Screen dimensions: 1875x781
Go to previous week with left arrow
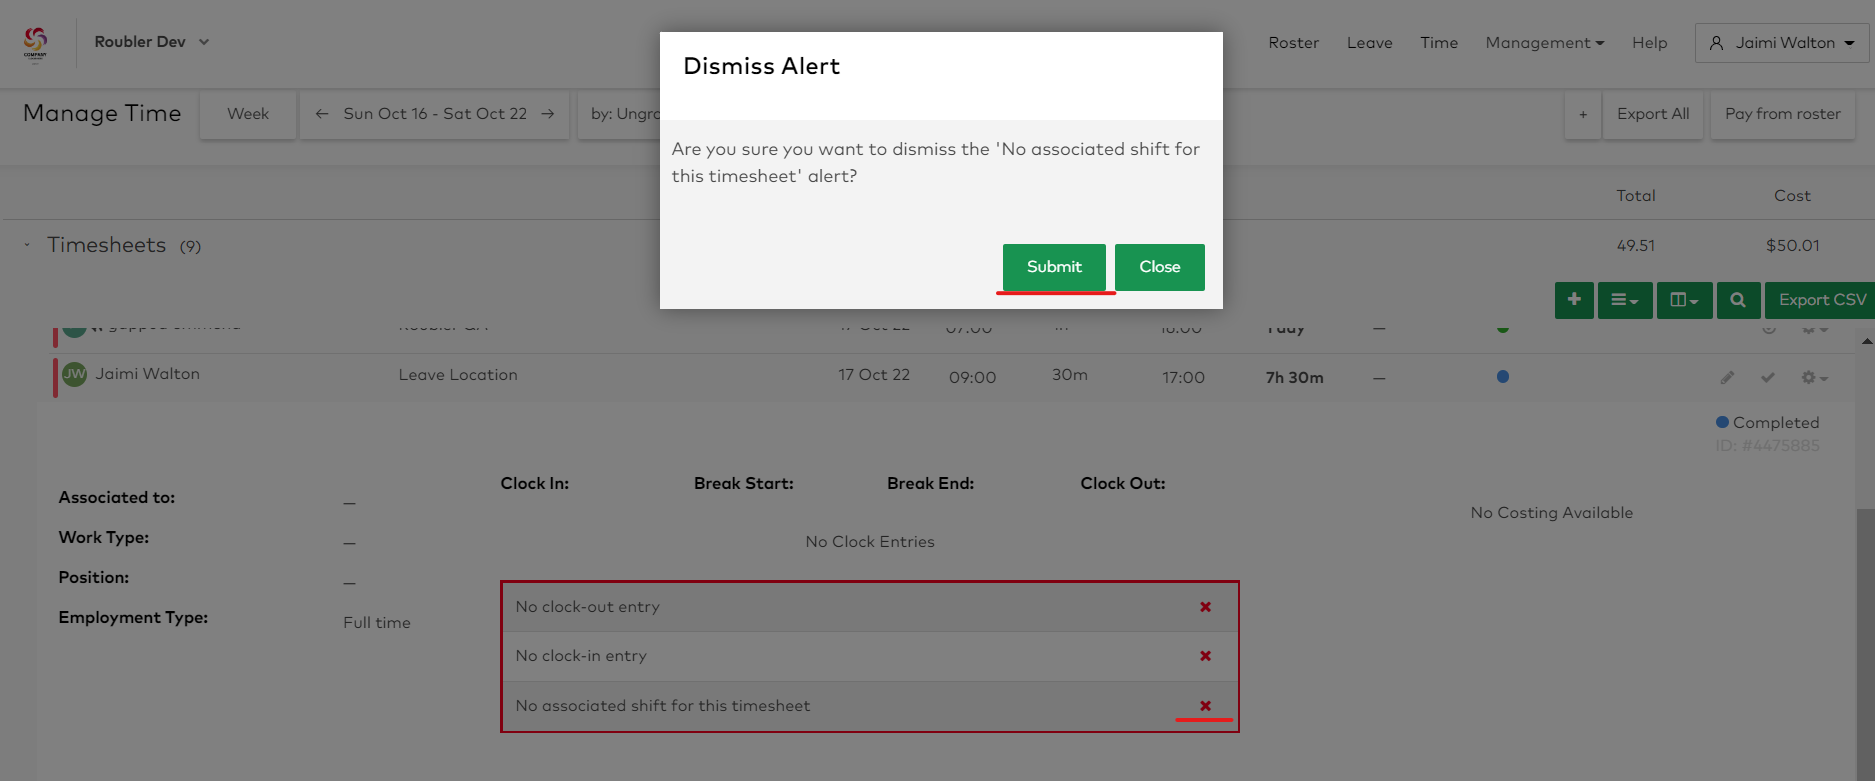[322, 114]
